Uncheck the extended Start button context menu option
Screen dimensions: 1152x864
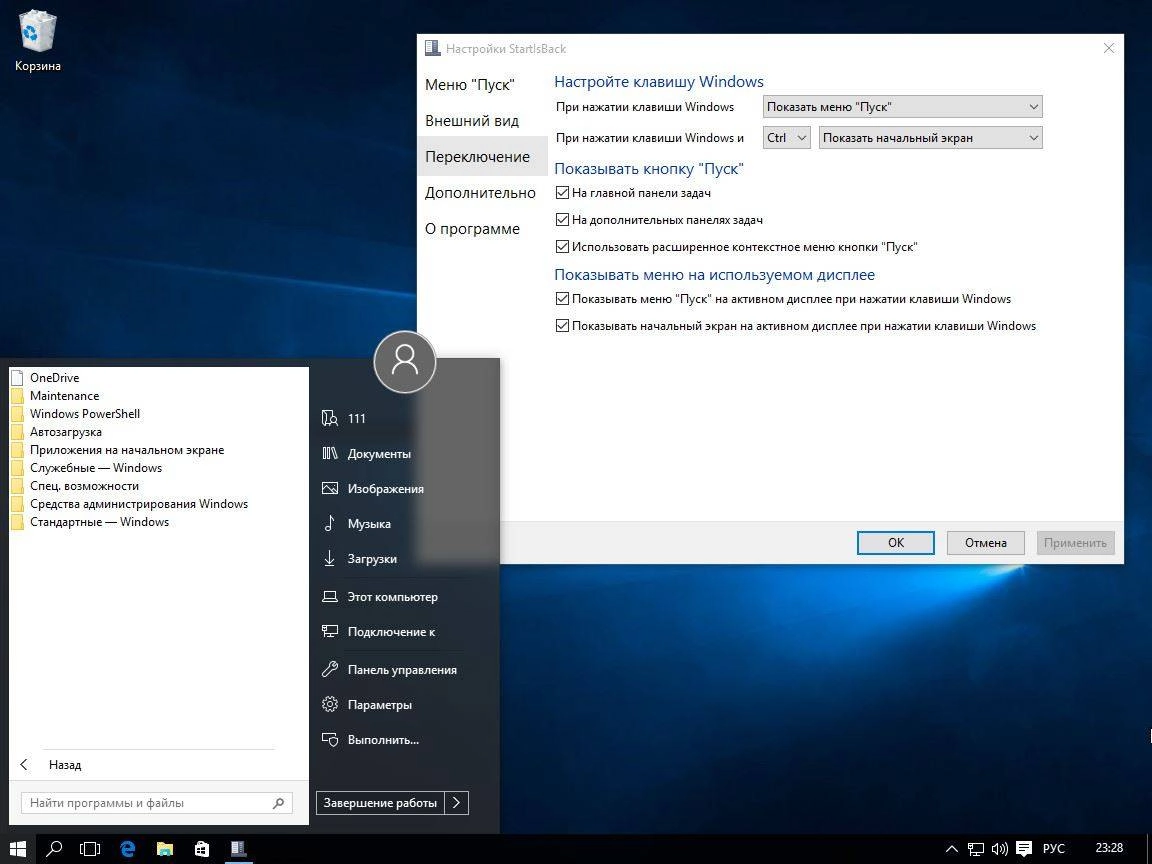[x=562, y=247]
